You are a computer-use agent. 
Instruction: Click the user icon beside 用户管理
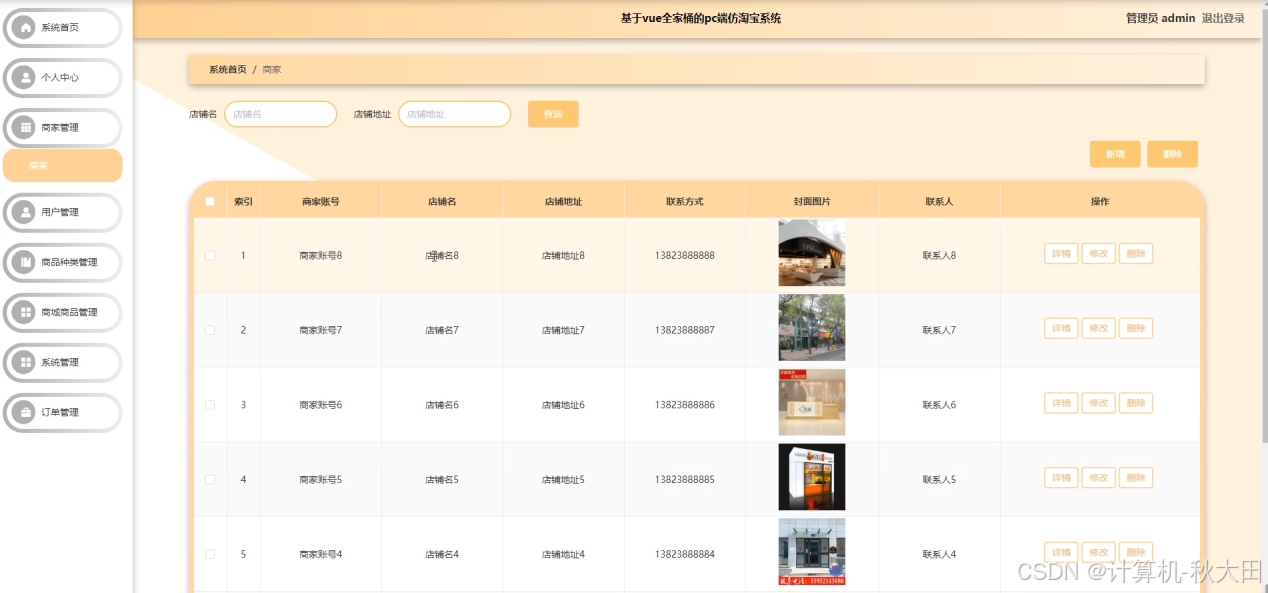[23, 212]
